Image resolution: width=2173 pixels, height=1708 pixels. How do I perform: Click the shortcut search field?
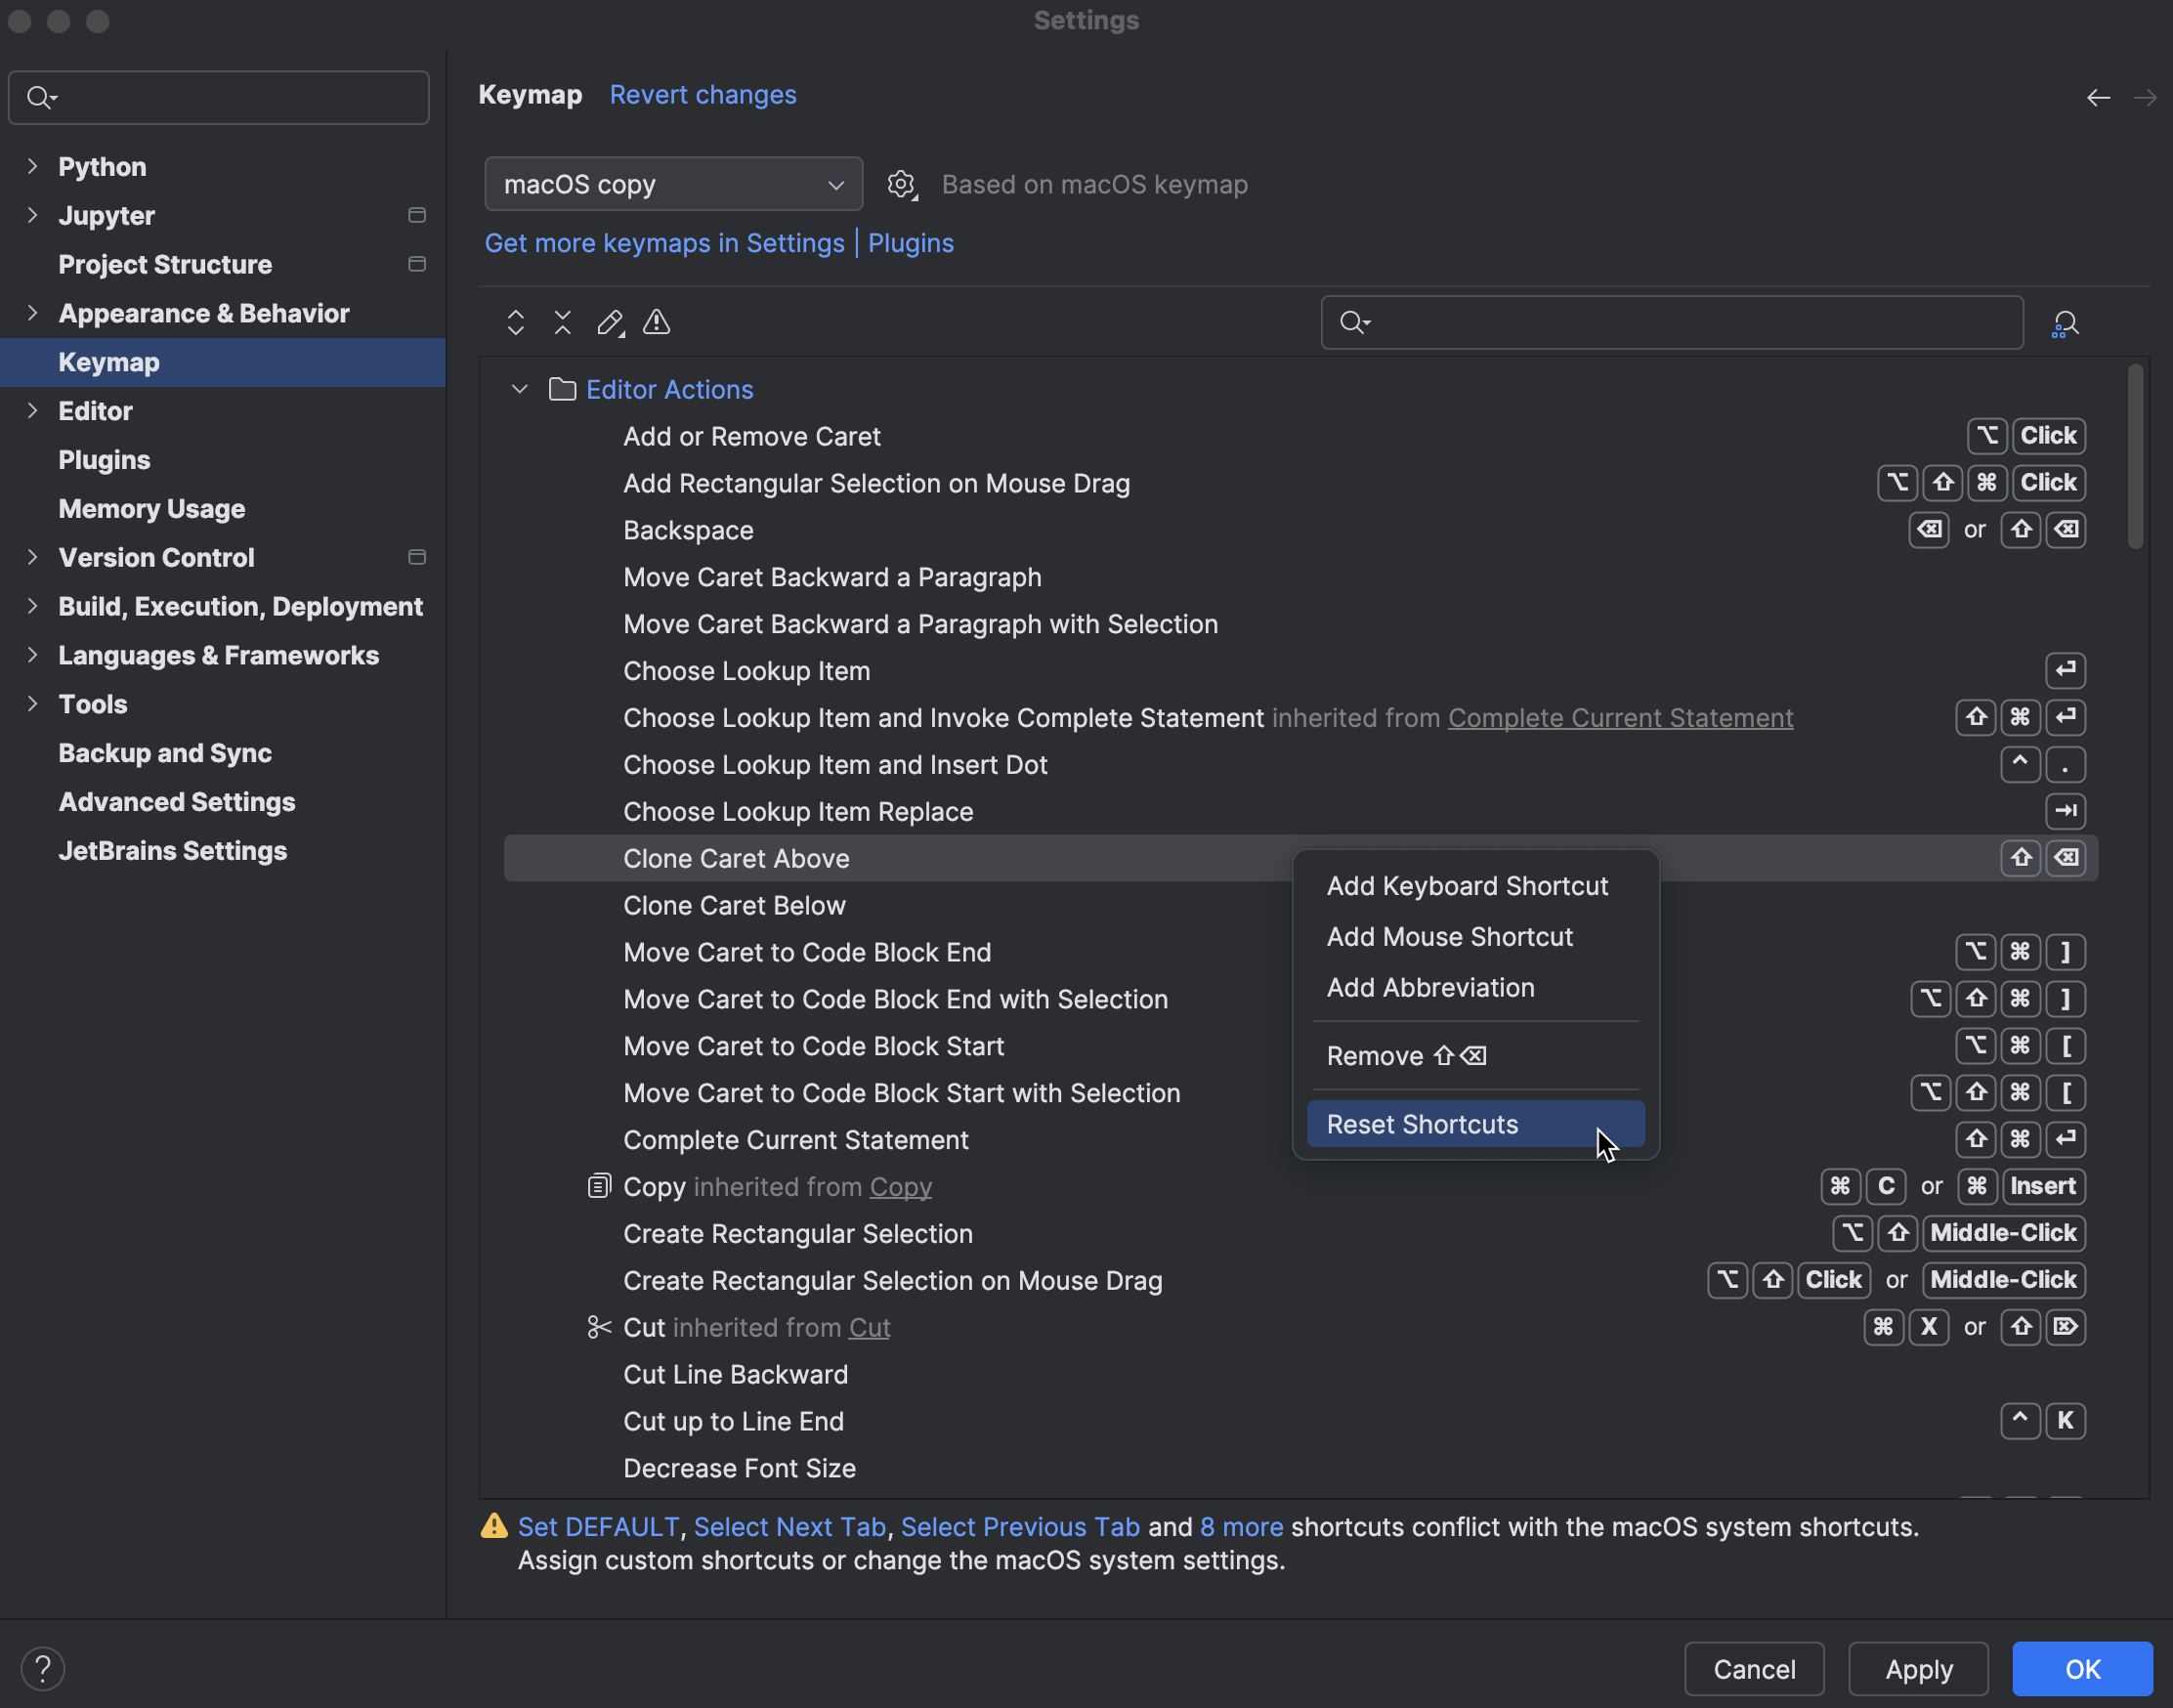(x=1670, y=322)
